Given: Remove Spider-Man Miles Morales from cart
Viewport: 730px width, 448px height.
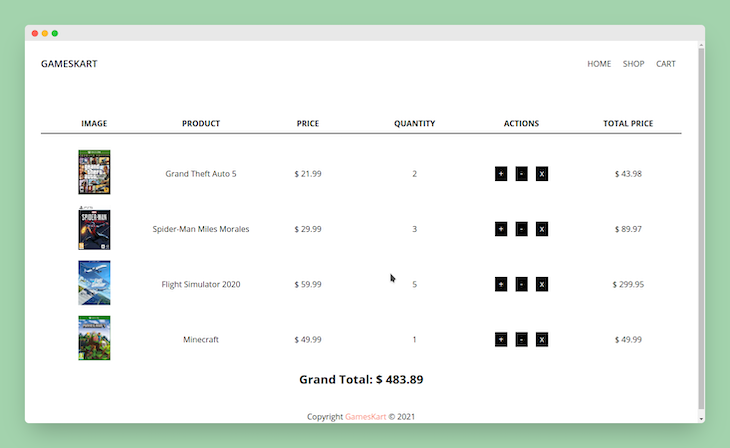Looking at the screenshot, I should [541, 229].
